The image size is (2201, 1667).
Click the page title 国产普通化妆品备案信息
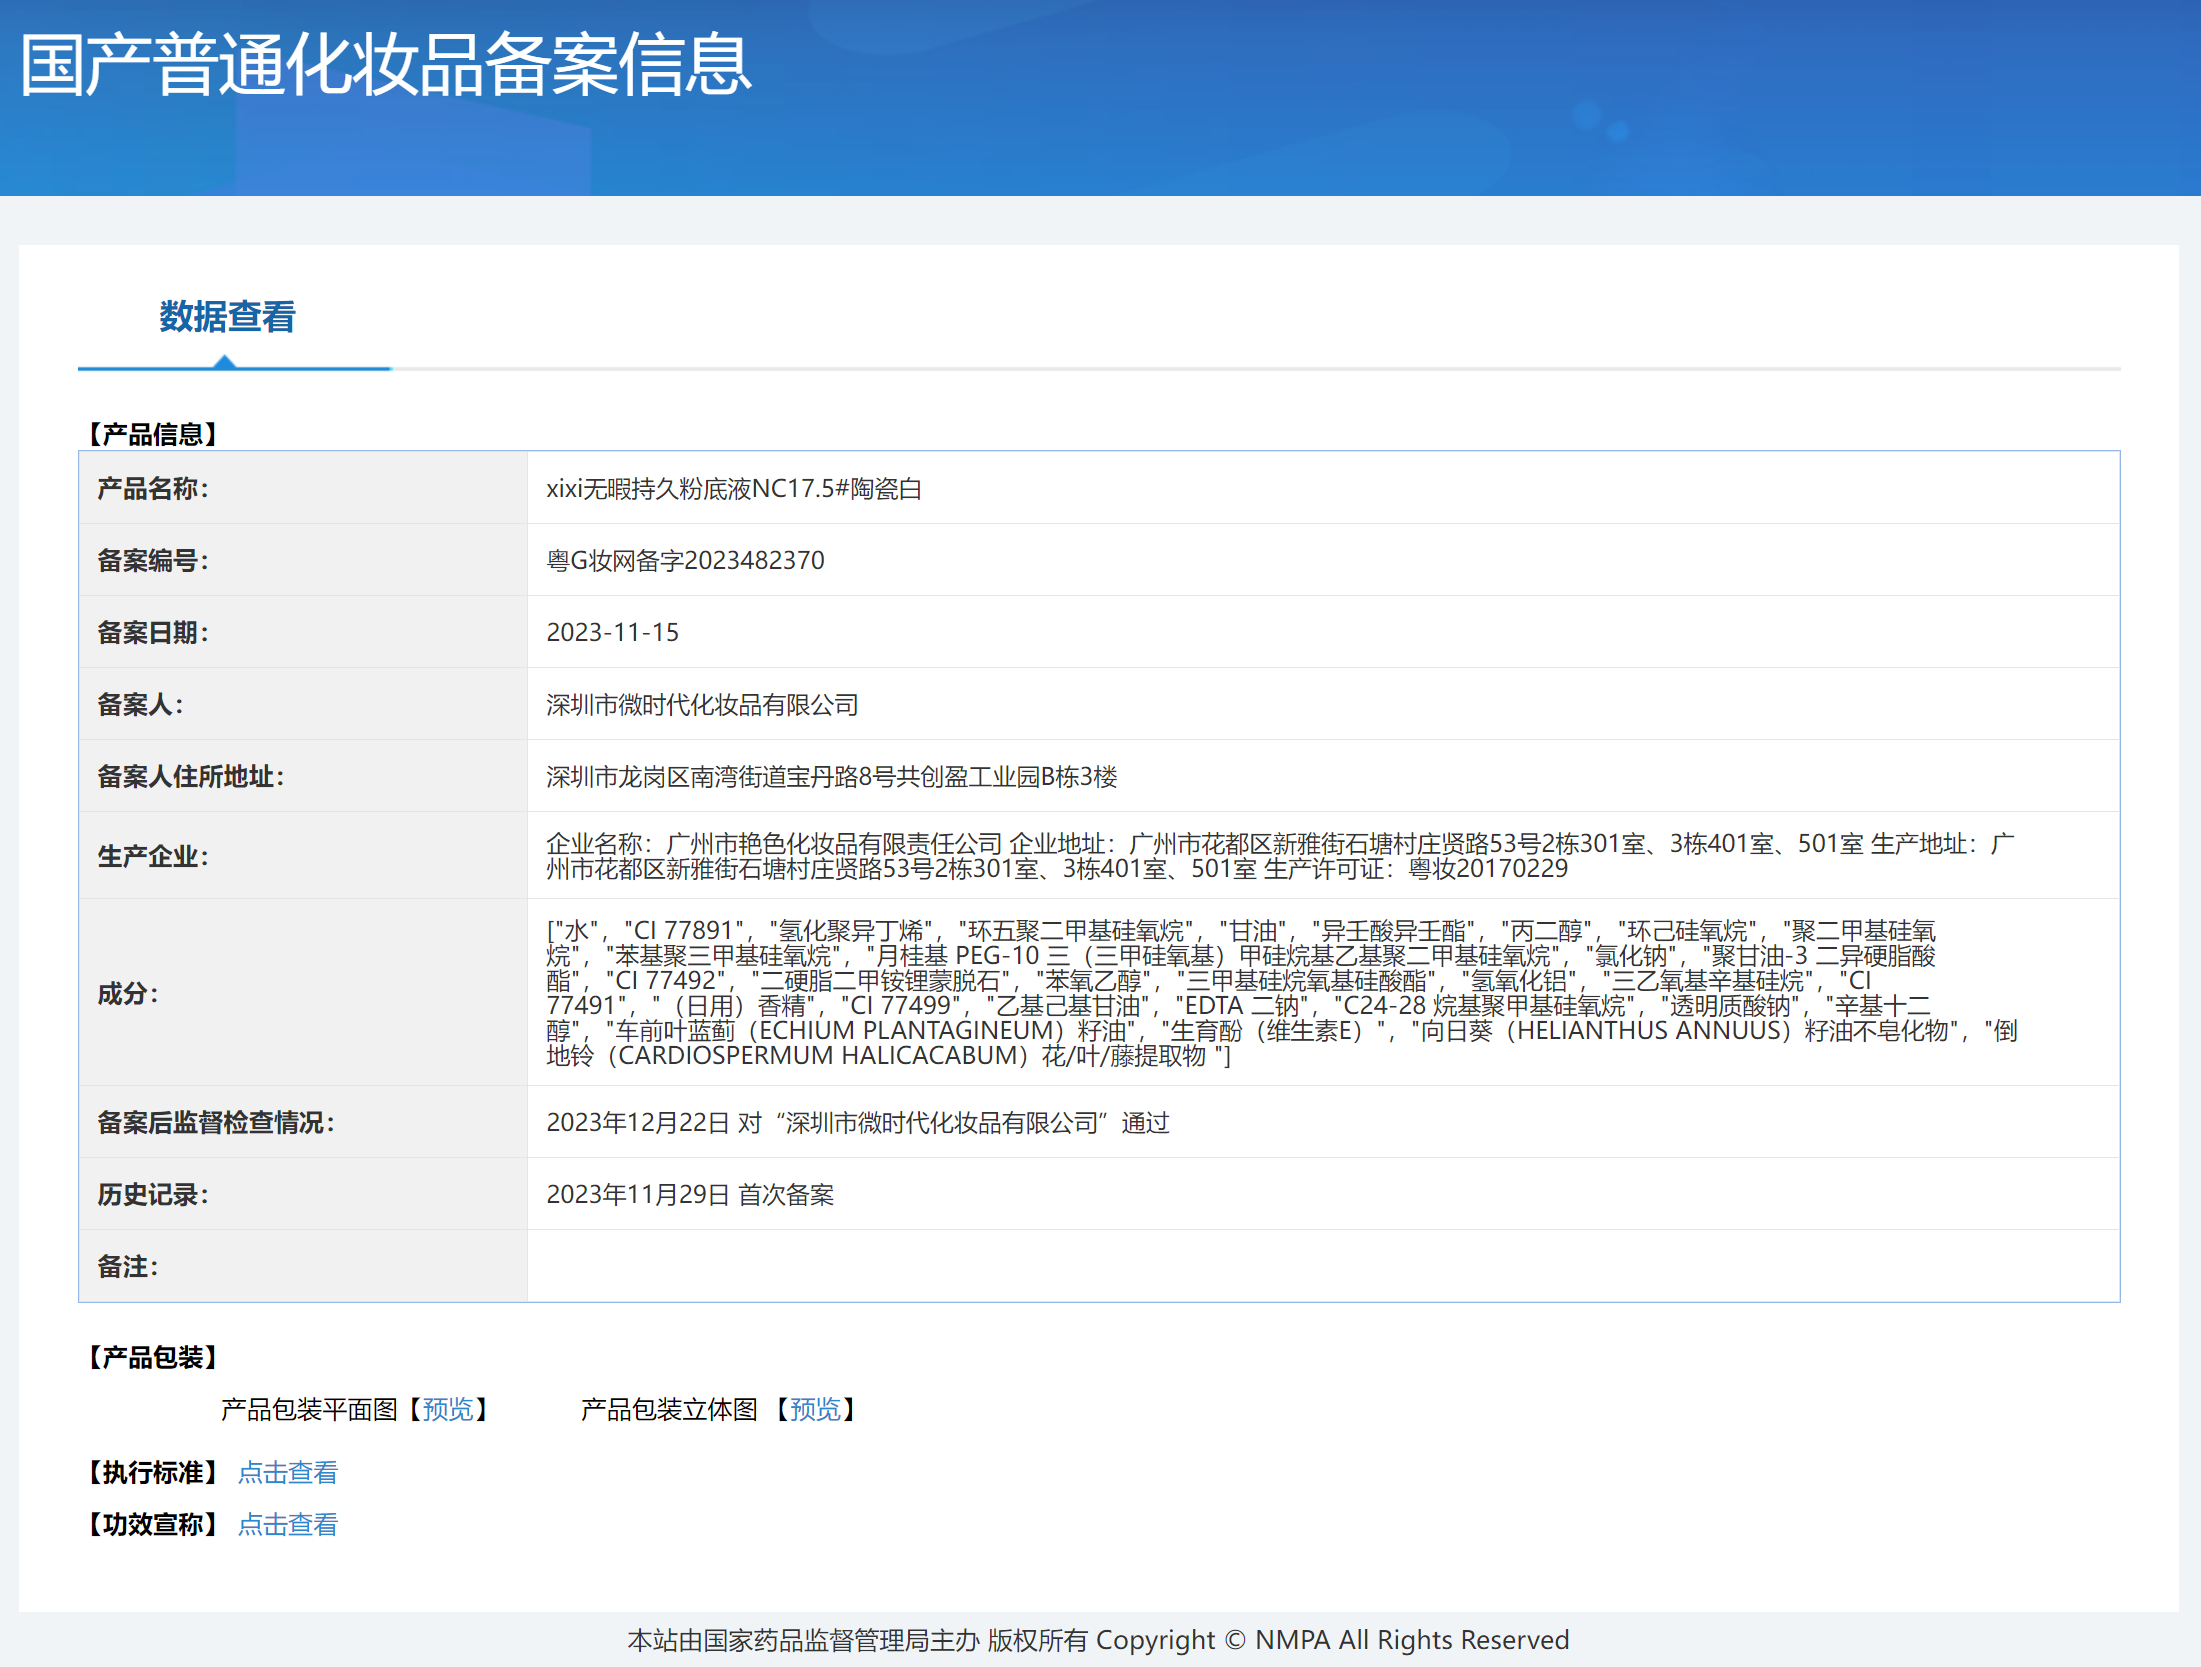click(386, 65)
